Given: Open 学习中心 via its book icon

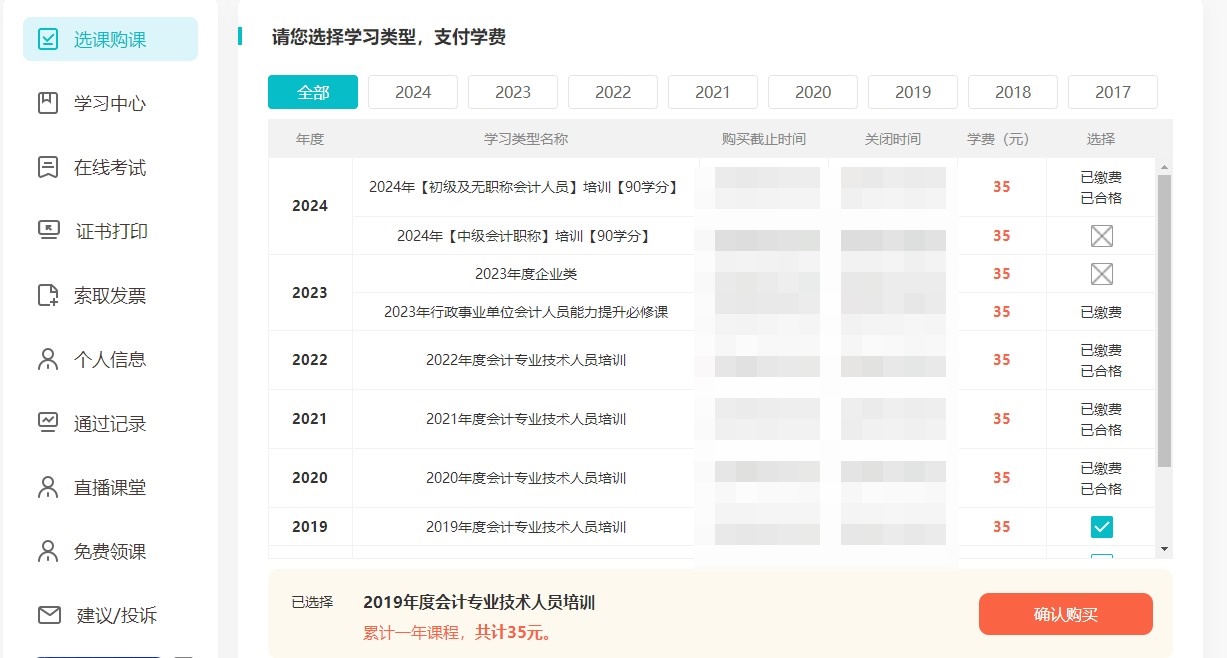Looking at the screenshot, I should point(48,103).
